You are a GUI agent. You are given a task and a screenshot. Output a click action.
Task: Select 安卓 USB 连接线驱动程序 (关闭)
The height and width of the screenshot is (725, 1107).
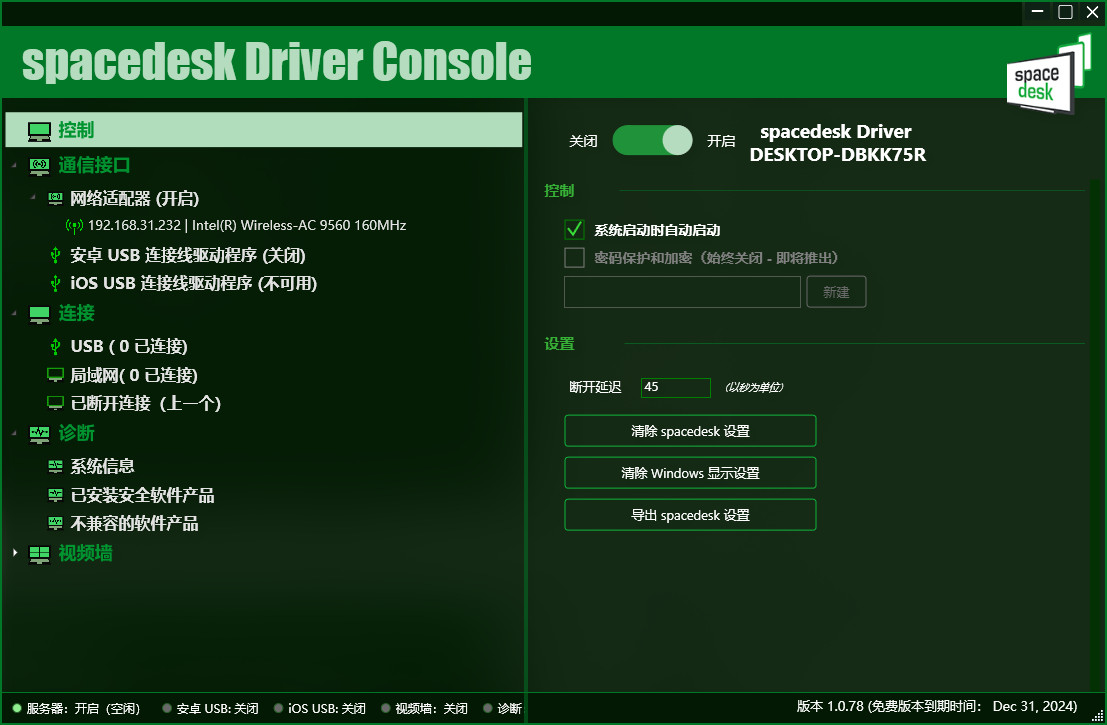point(188,256)
